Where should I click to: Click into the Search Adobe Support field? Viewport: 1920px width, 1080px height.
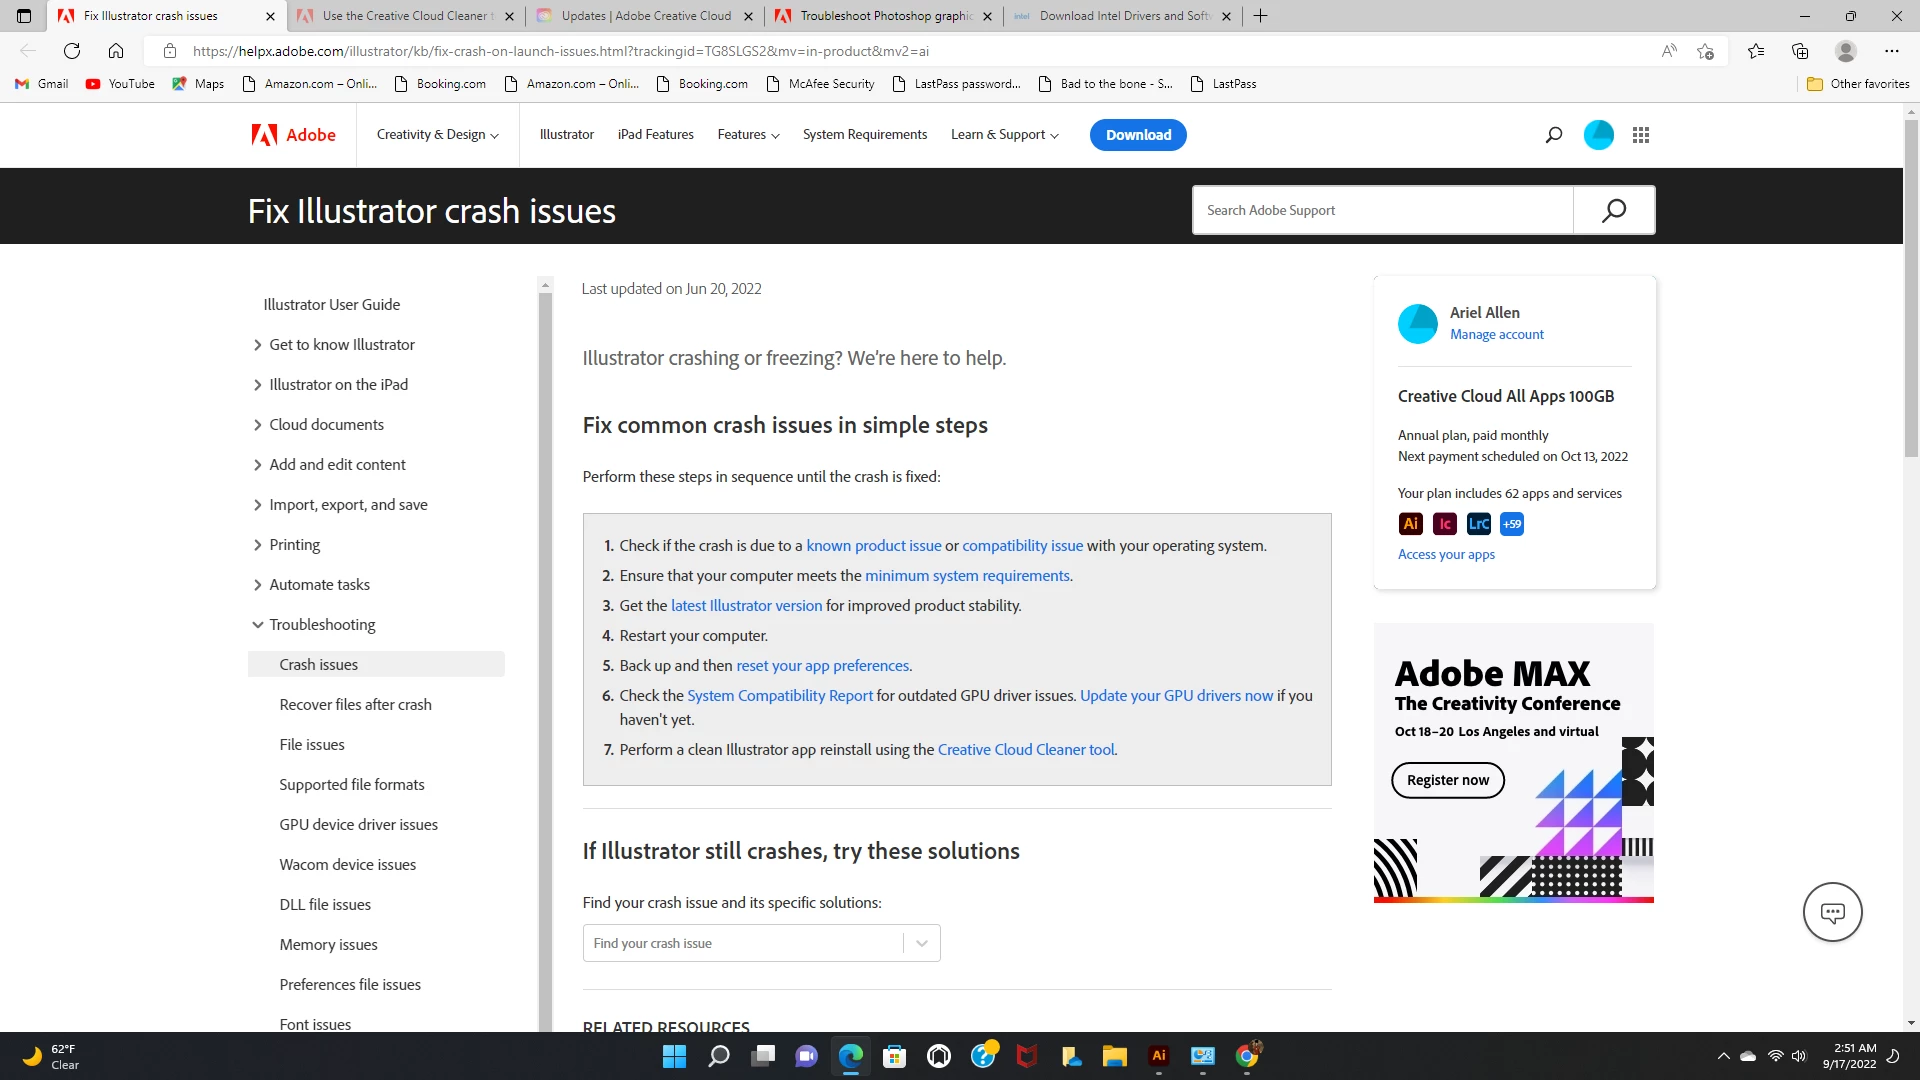pyautogui.click(x=1382, y=210)
